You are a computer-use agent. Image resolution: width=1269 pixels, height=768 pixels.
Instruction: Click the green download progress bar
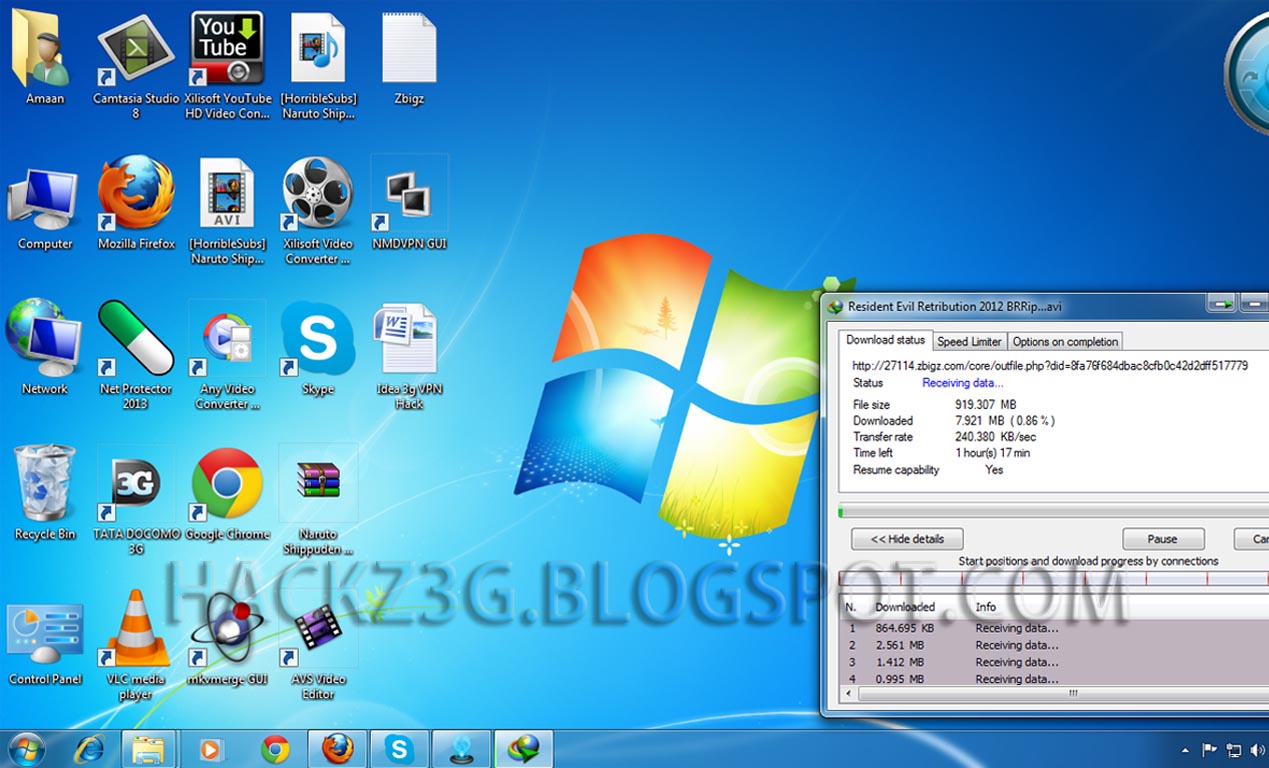(1053, 512)
